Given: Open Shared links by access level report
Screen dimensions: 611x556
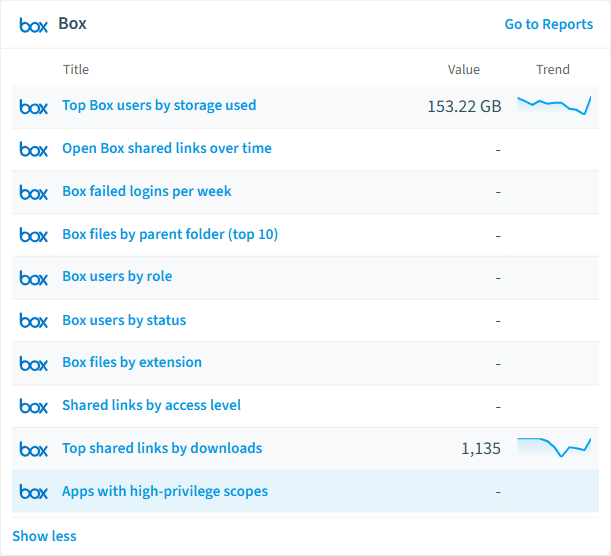Looking at the screenshot, I should click(152, 405).
